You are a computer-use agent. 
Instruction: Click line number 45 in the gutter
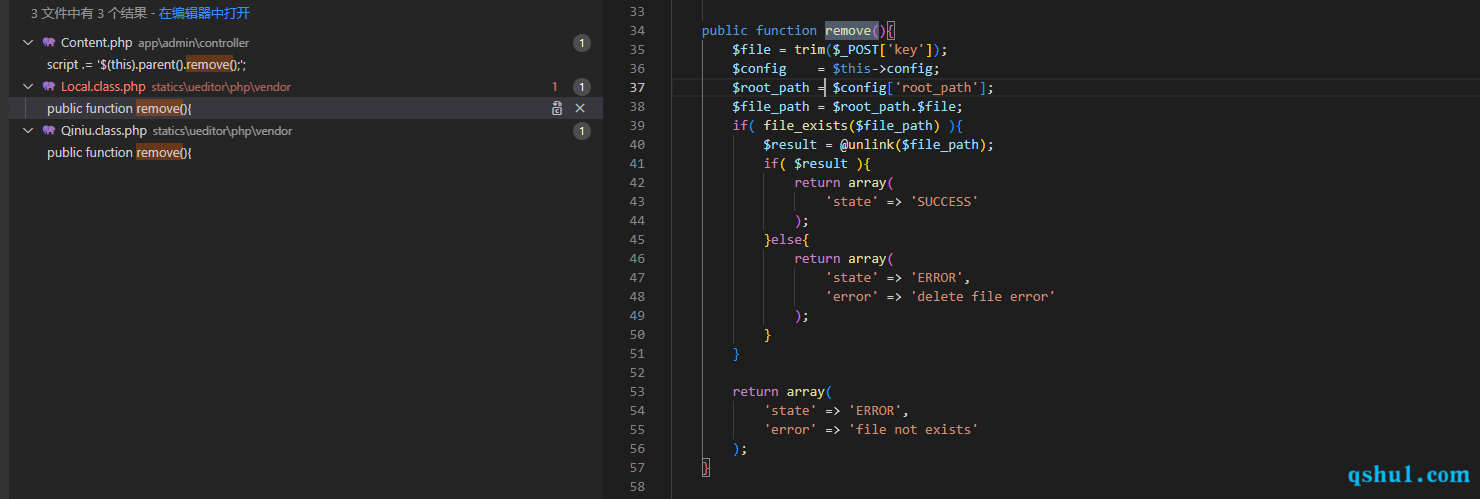pyautogui.click(x=637, y=240)
